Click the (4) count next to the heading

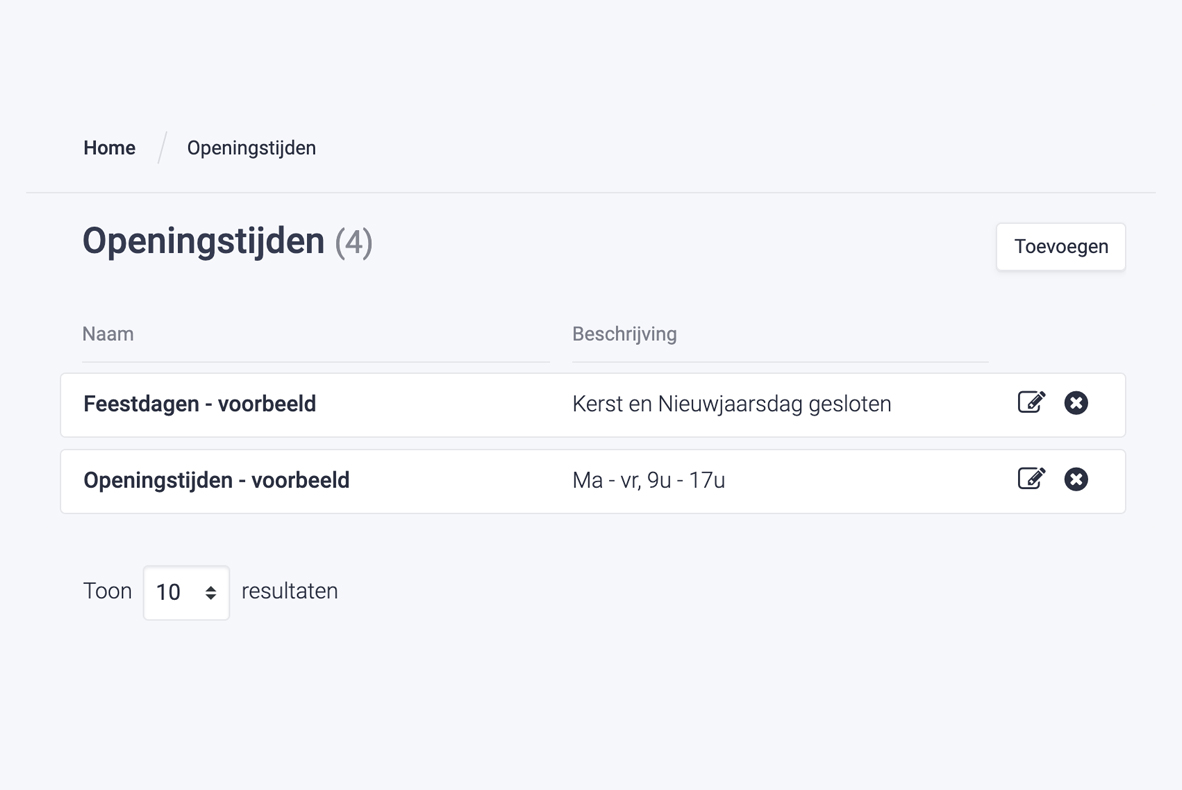pyautogui.click(x=354, y=242)
